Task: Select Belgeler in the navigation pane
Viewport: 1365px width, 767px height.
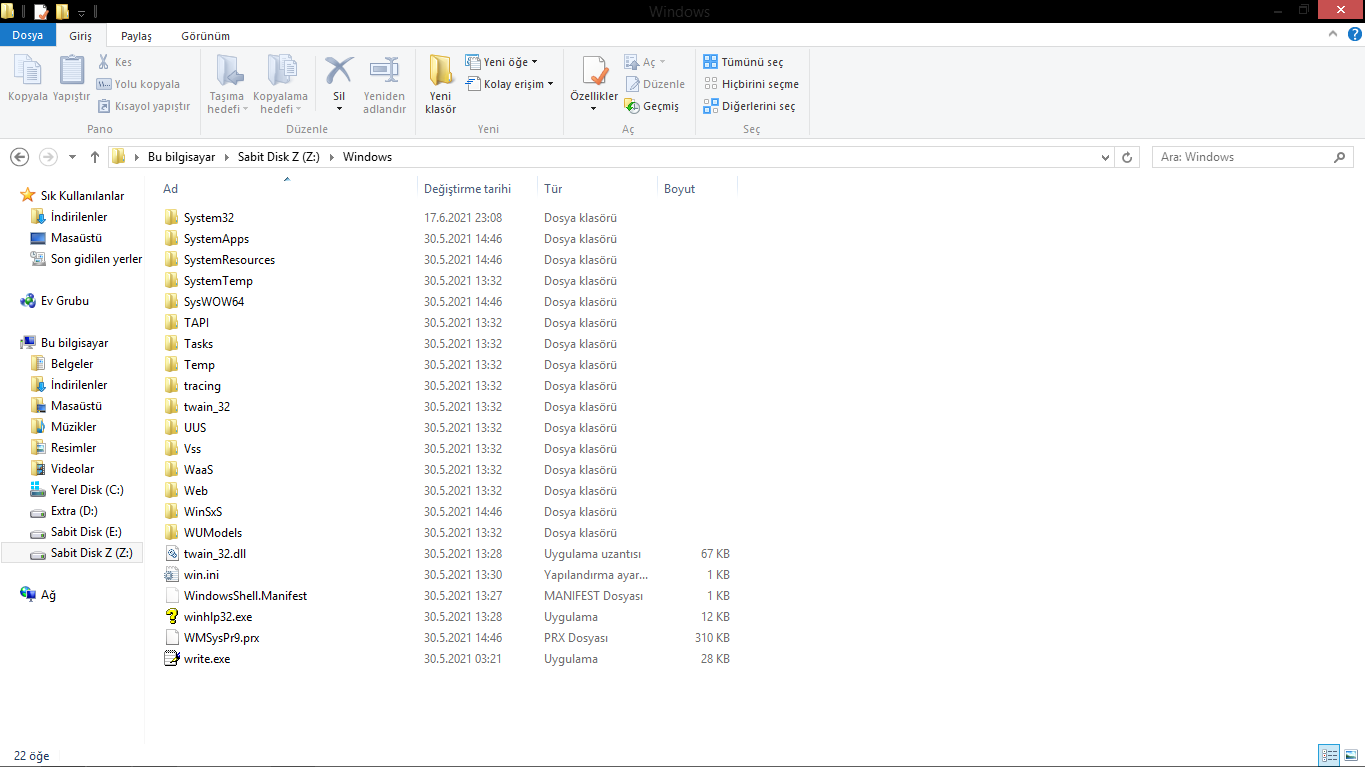Action: pos(72,364)
